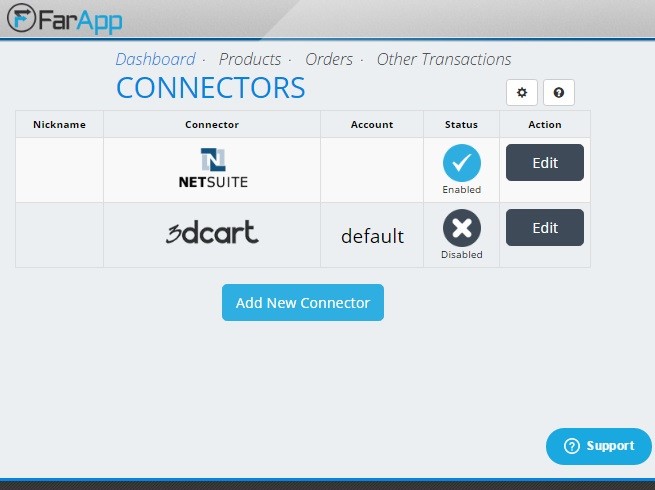Image resolution: width=655 pixels, height=490 pixels.
Task: Click the Account column header
Action: click(x=372, y=124)
